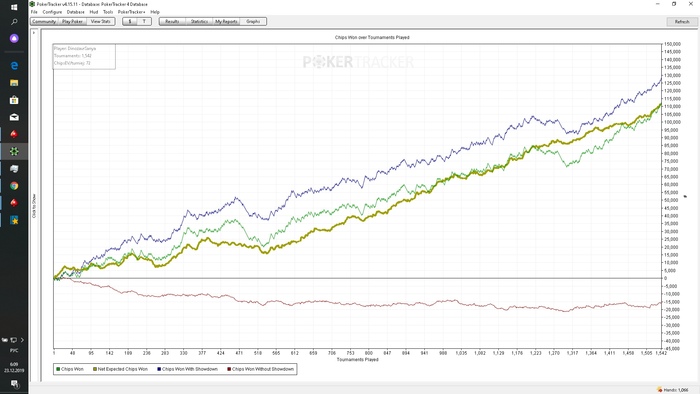Open the My Reports tab

pyautogui.click(x=226, y=21)
